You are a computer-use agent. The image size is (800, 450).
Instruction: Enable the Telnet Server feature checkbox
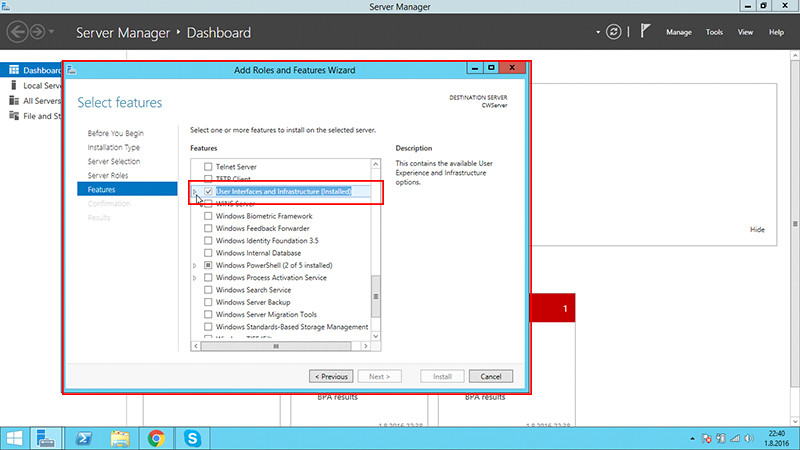coord(208,166)
